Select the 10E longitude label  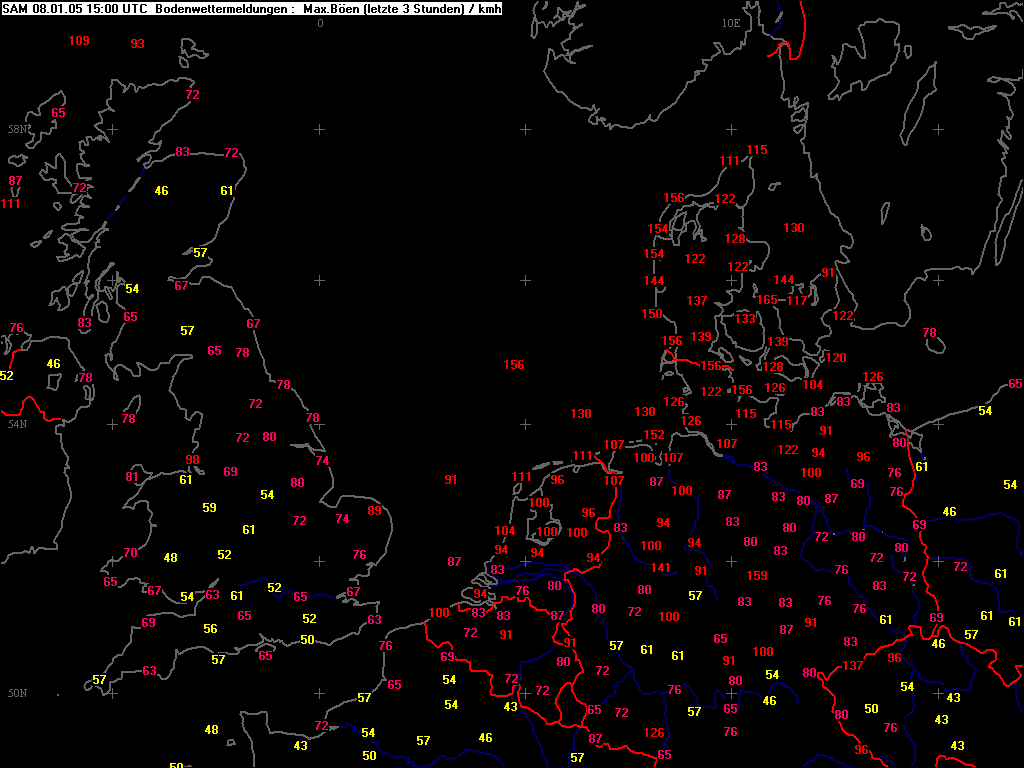click(731, 24)
